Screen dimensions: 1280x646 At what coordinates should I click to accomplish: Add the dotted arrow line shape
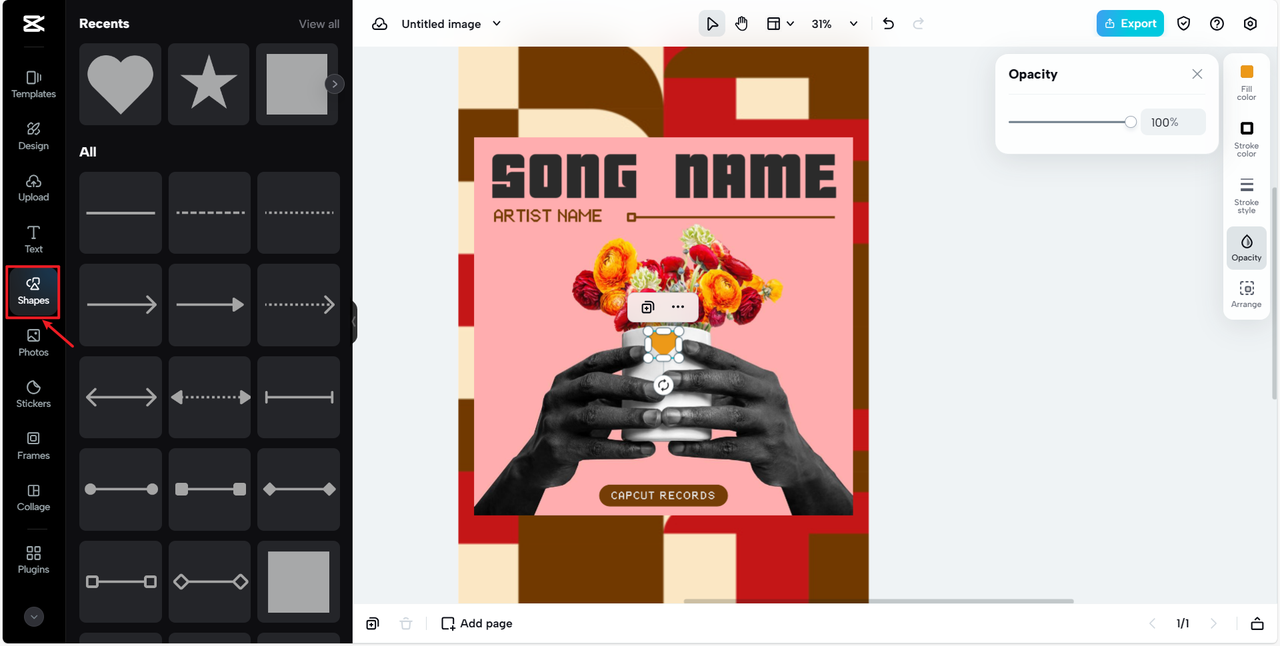click(298, 305)
